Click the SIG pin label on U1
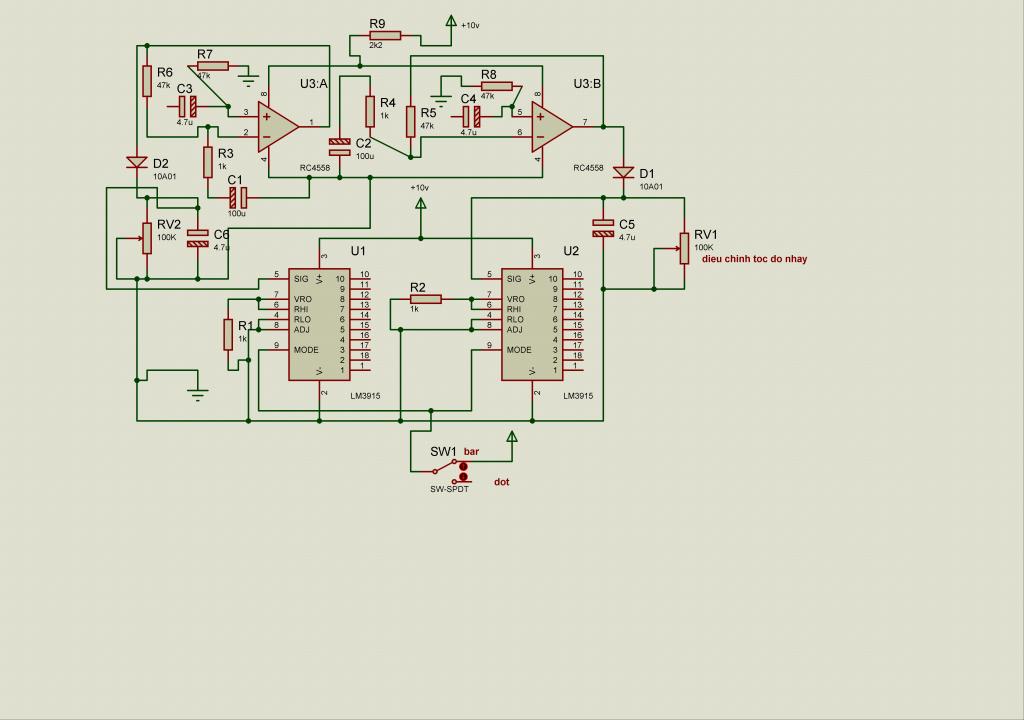This screenshot has width=1024, height=720. (301, 279)
